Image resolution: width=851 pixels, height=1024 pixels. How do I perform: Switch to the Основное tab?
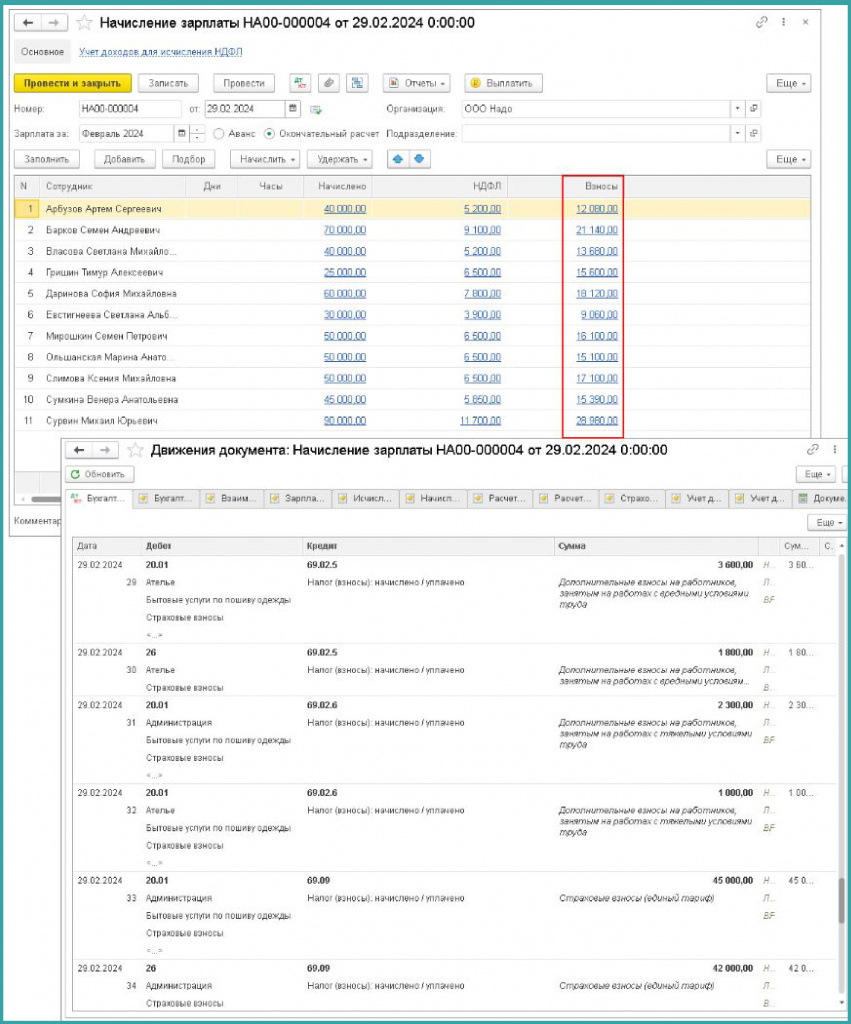[42, 52]
